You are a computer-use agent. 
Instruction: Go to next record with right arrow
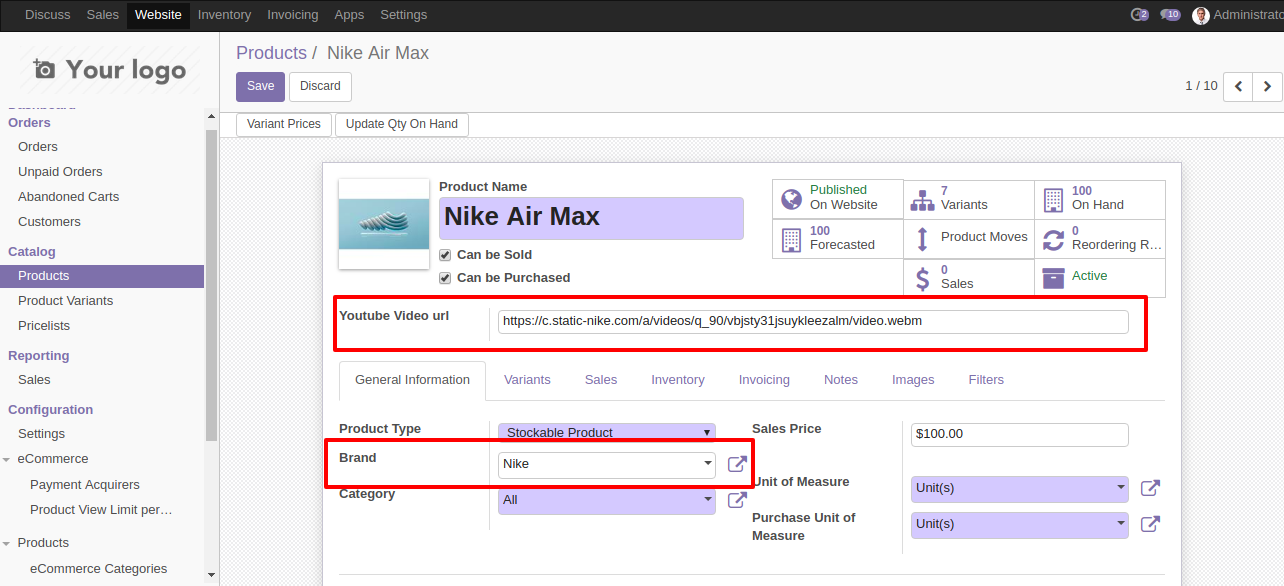coord(1267,86)
